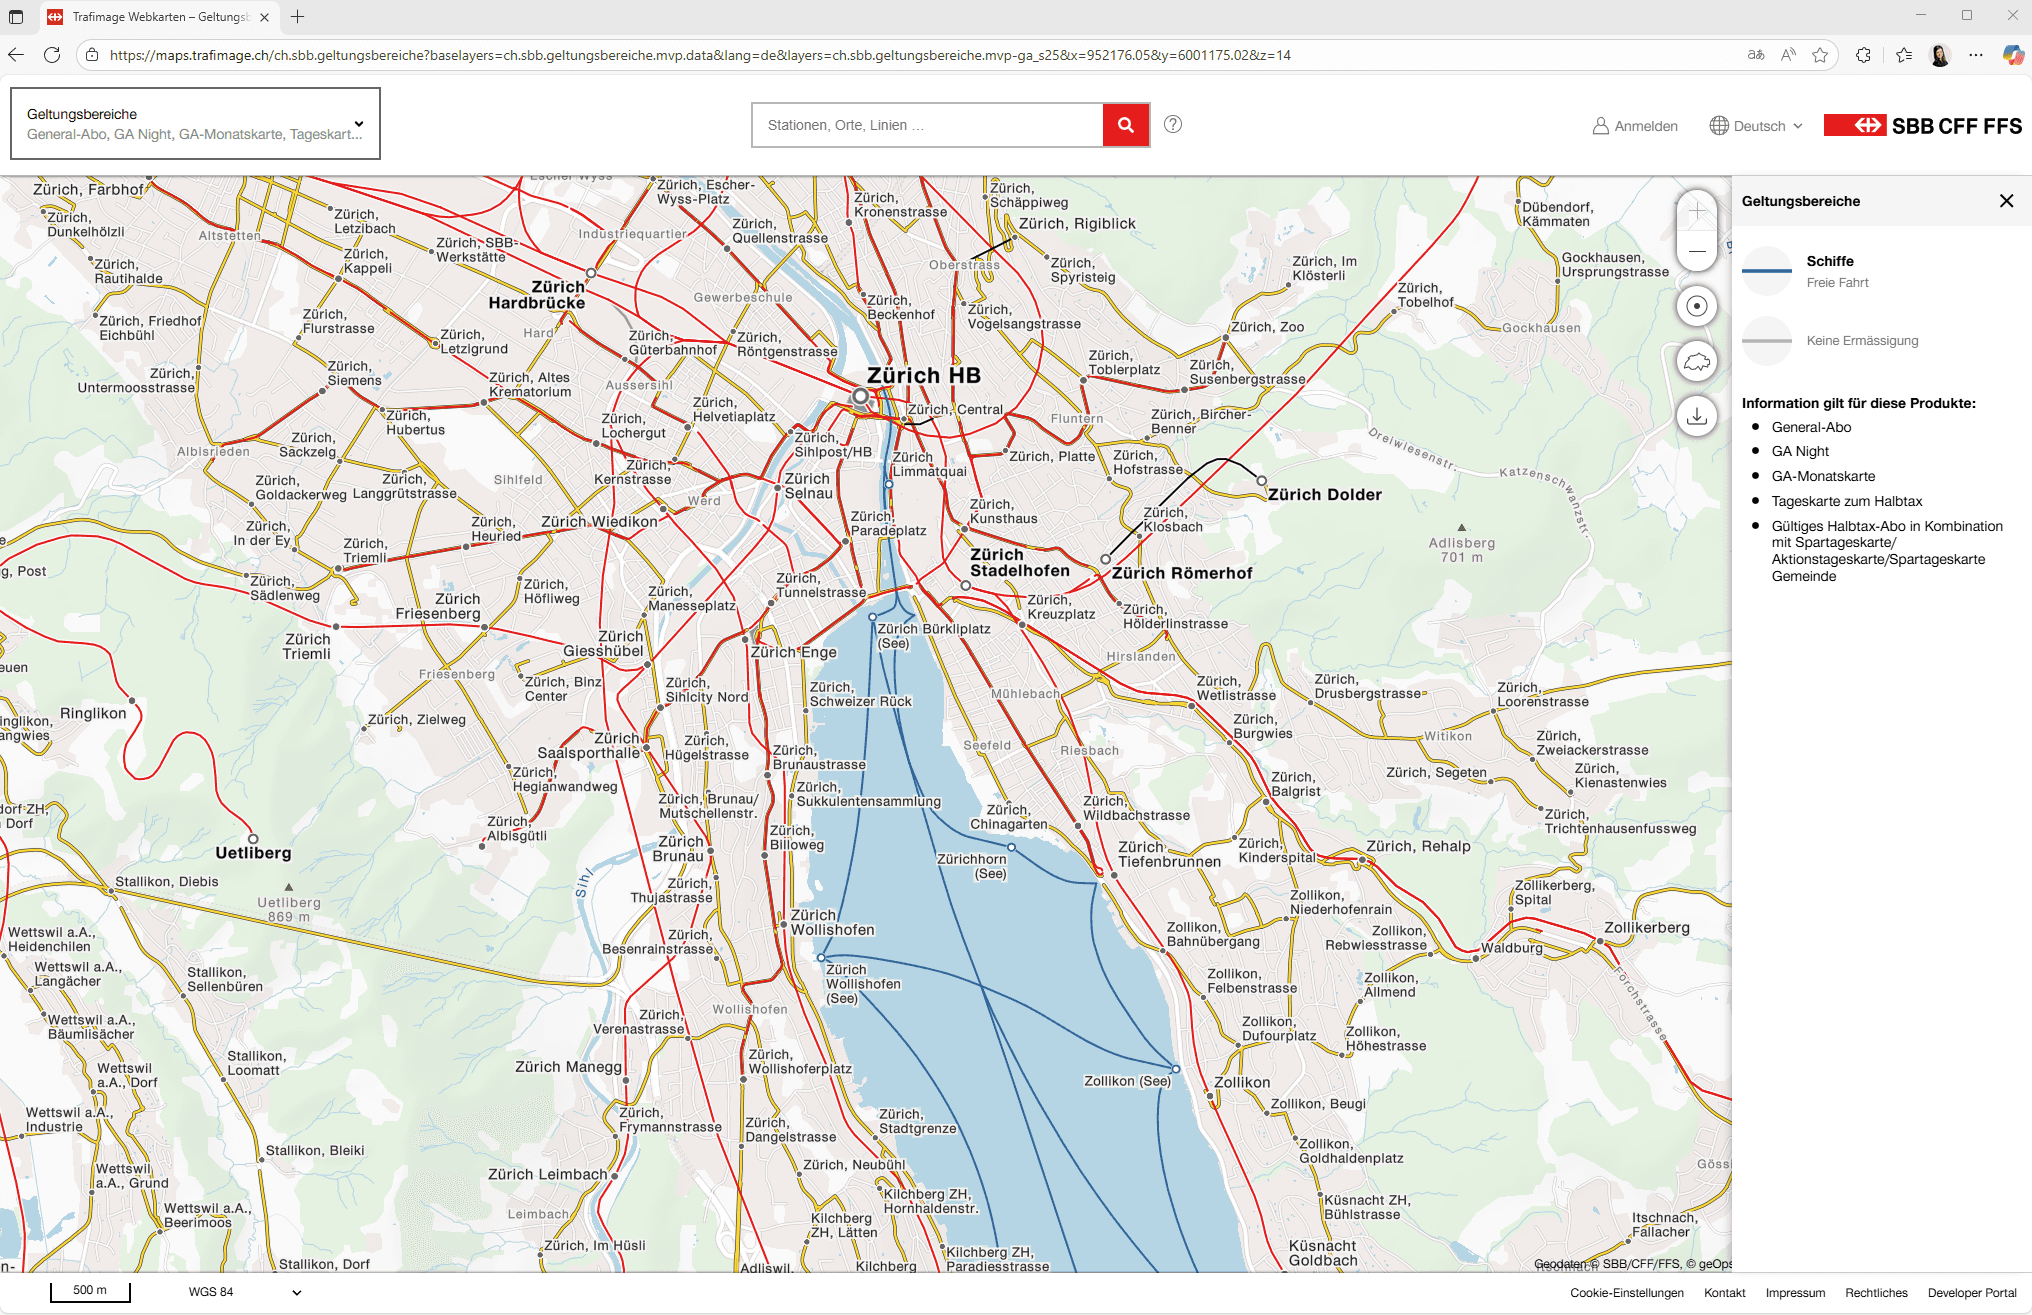Viewport: 2032px width, 1315px height.
Task: Center map on my current location
Action: pos(1697,306)
